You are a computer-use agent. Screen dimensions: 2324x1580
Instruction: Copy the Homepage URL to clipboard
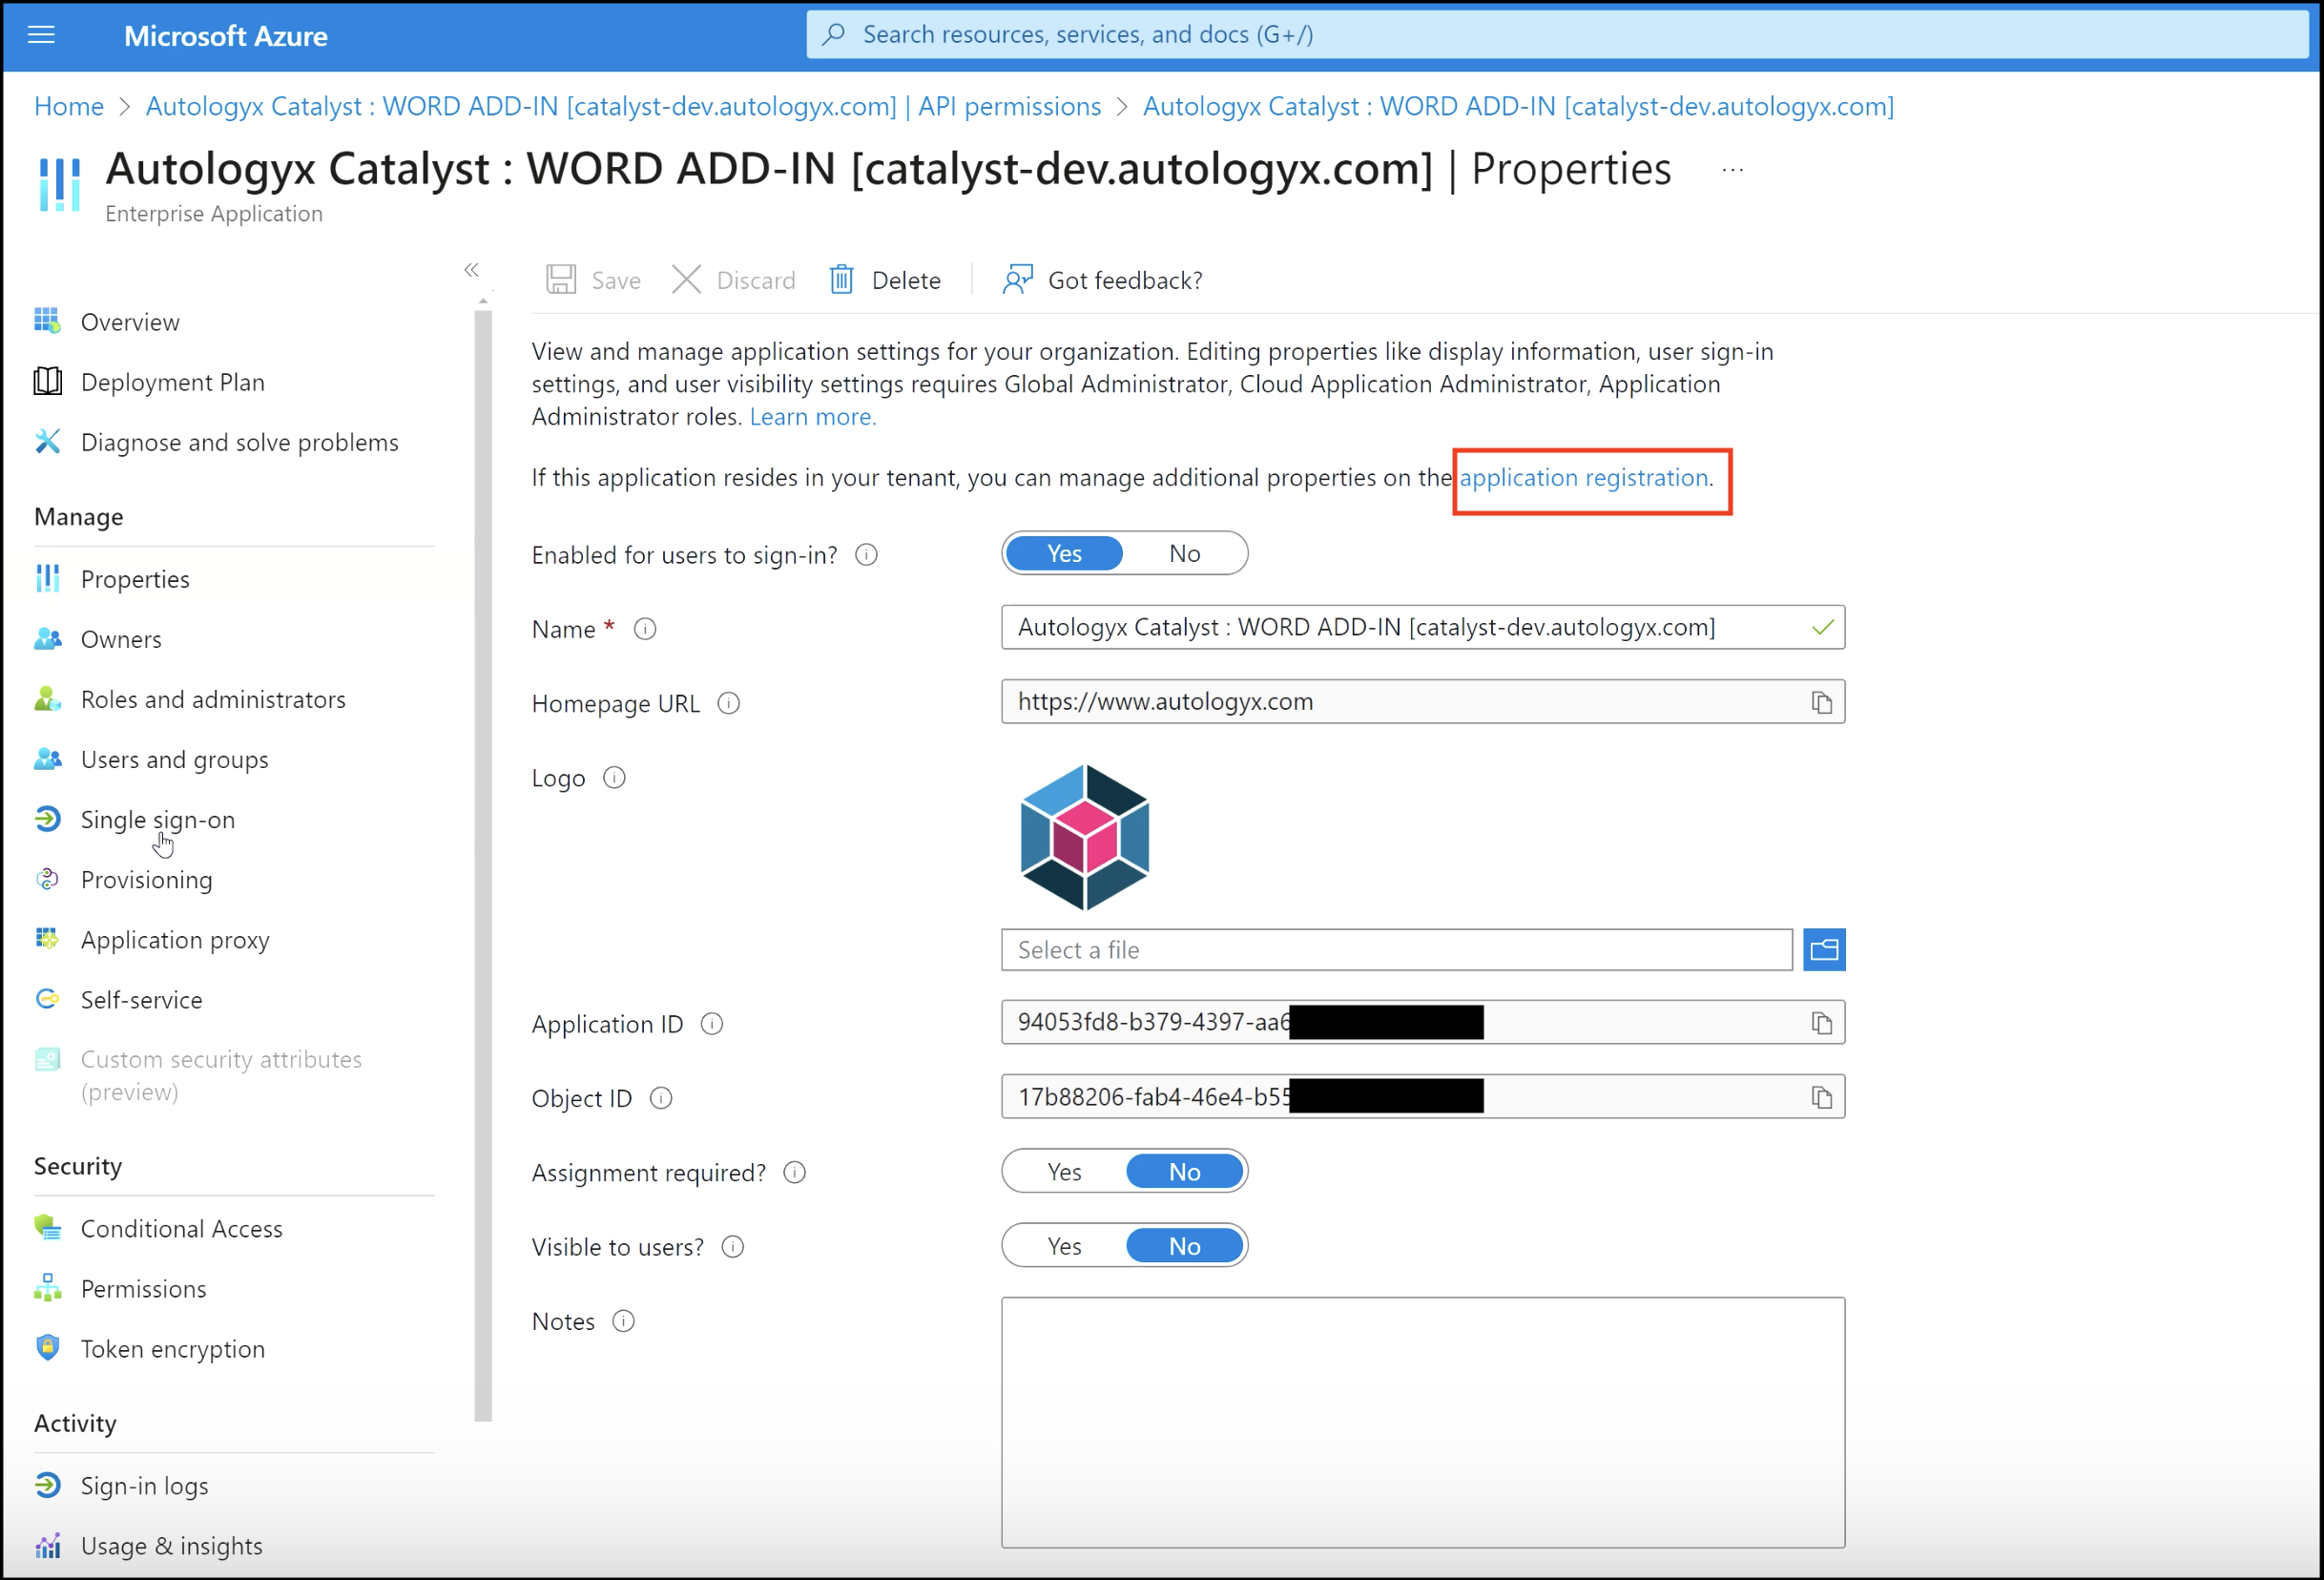click(x=1821, y=702)
